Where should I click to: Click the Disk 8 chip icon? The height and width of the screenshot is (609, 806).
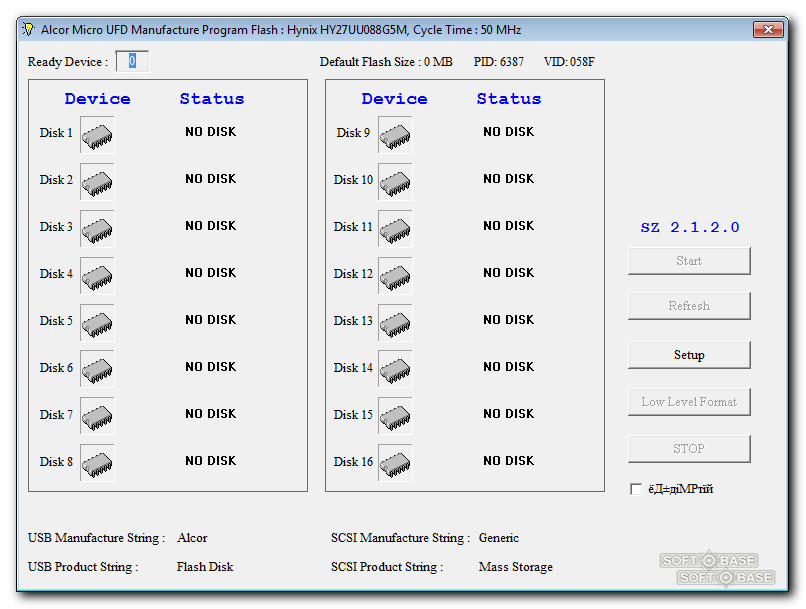point(97,464)
